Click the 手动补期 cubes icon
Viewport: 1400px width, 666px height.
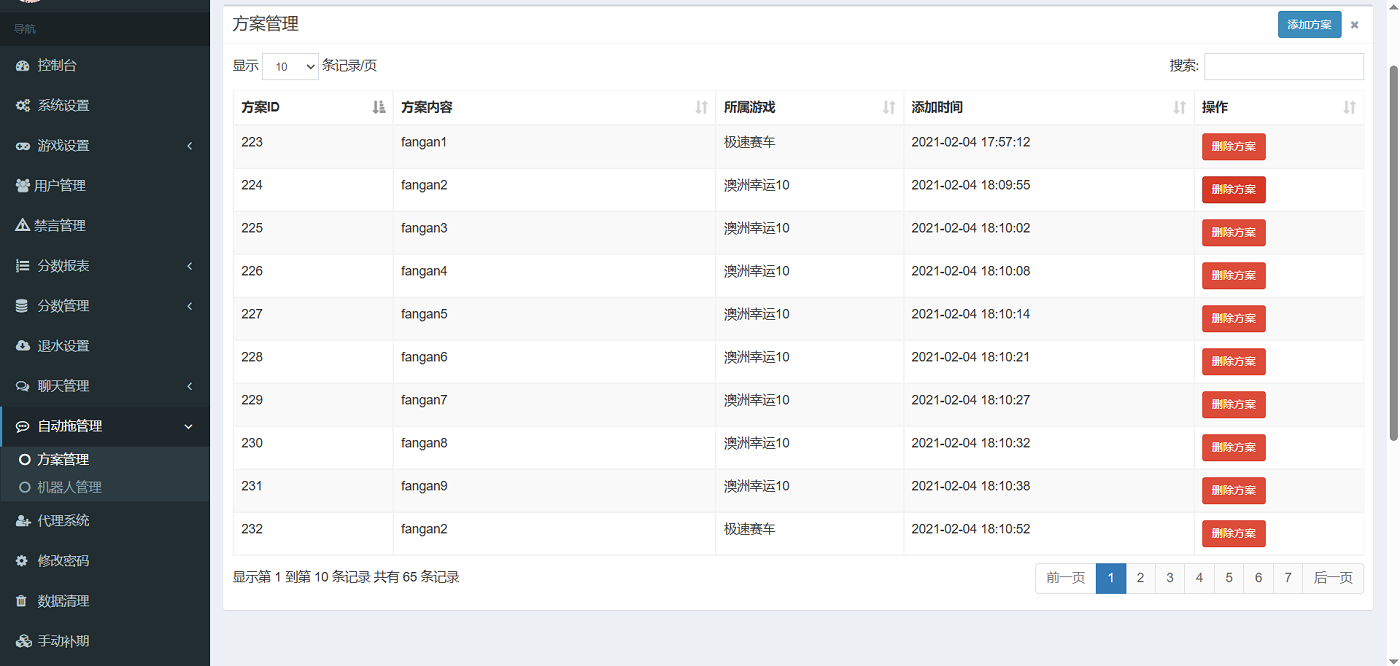(24, 641)
